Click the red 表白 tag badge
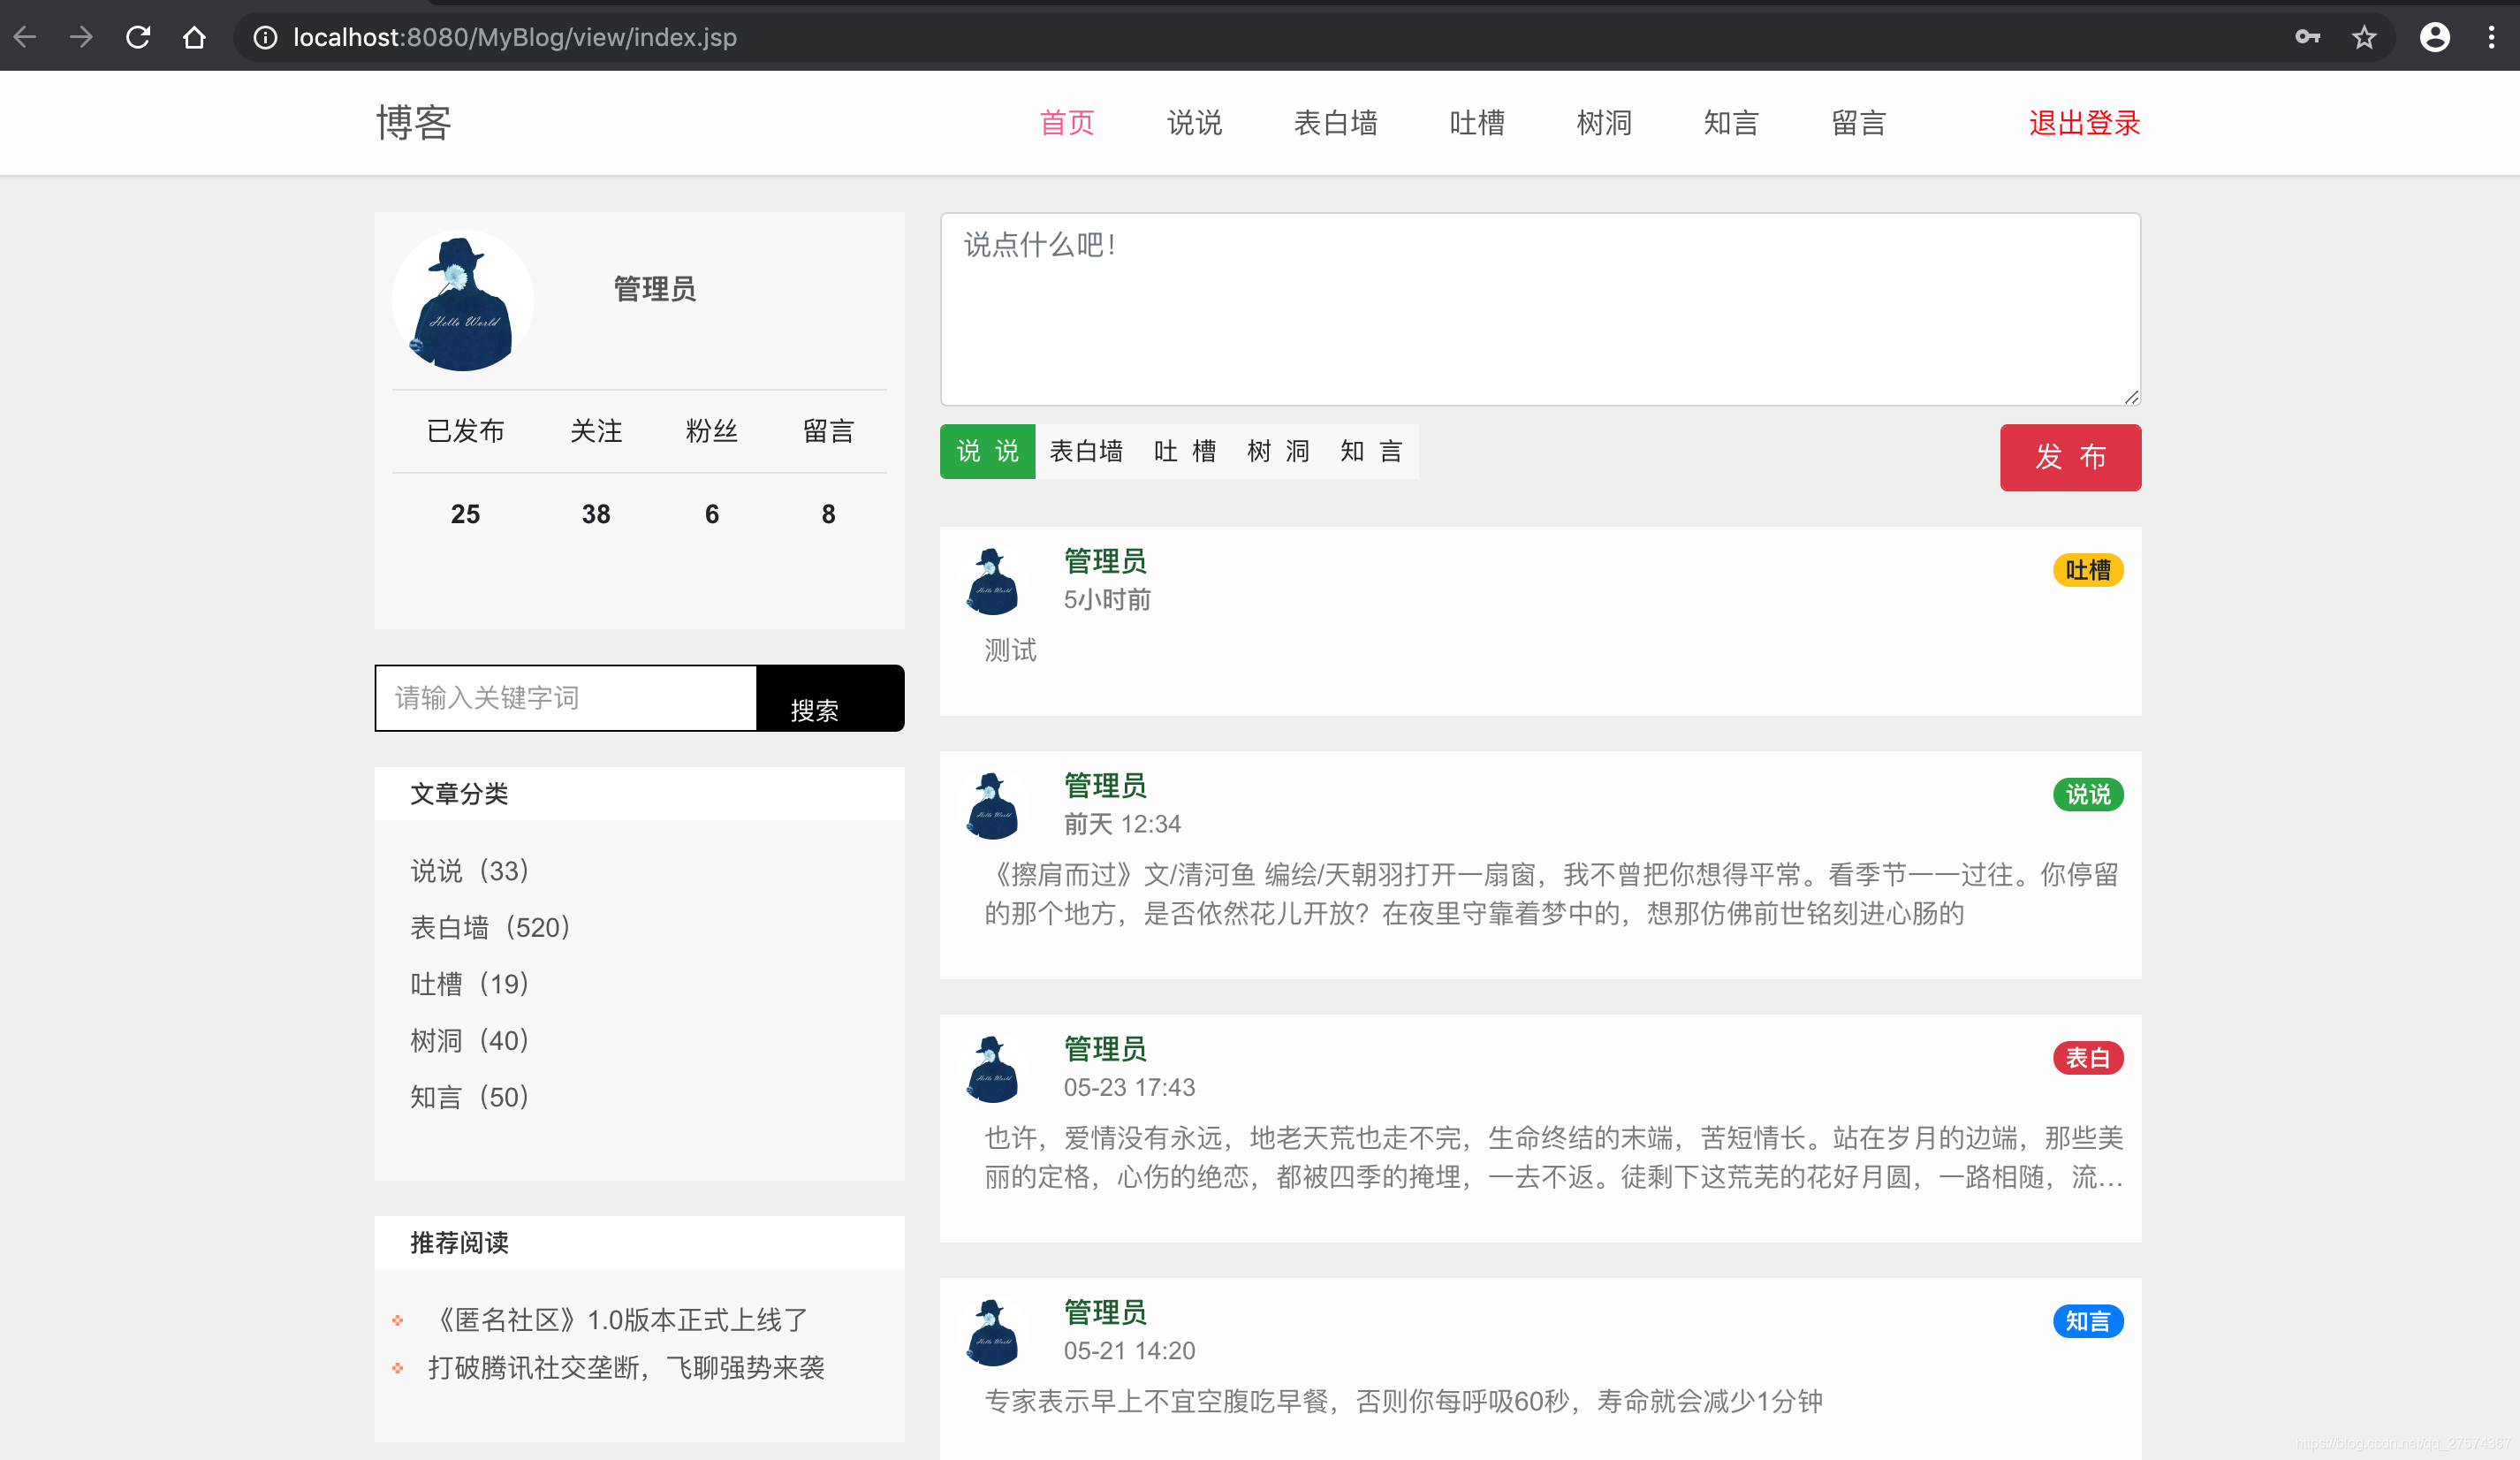2520x1460 pixels. [x=2088, y=1058]
